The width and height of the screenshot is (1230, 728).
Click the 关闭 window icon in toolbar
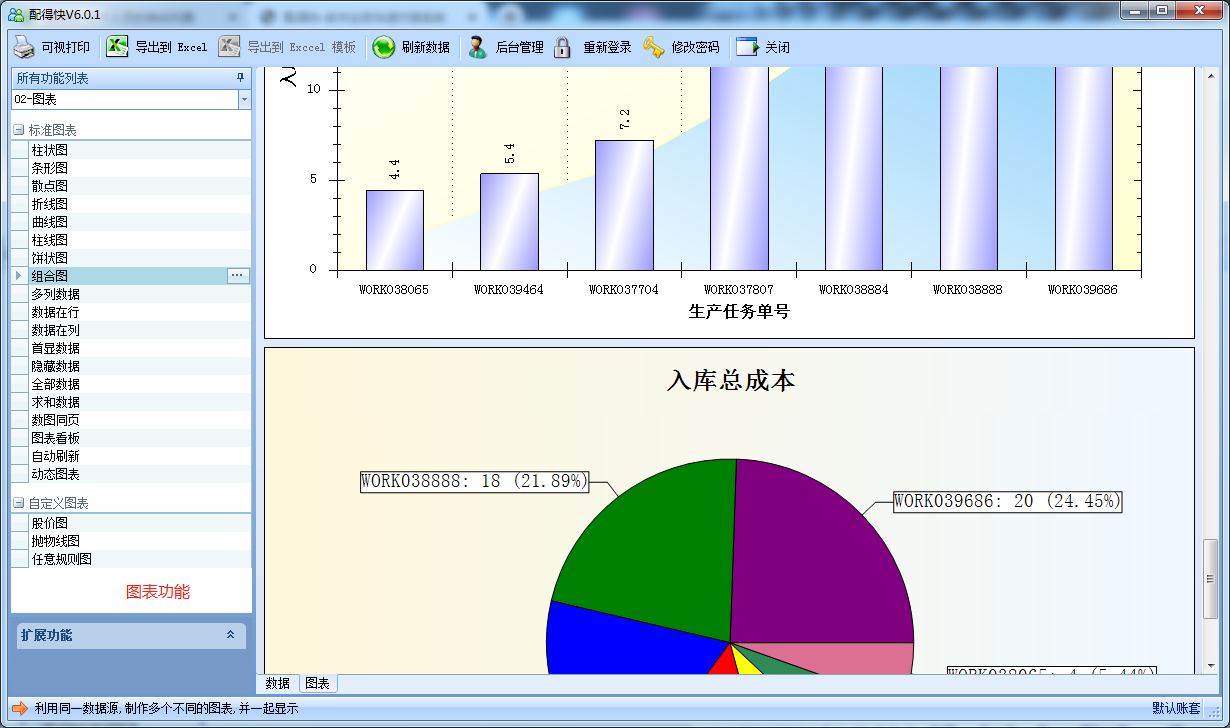click(747, 47)
